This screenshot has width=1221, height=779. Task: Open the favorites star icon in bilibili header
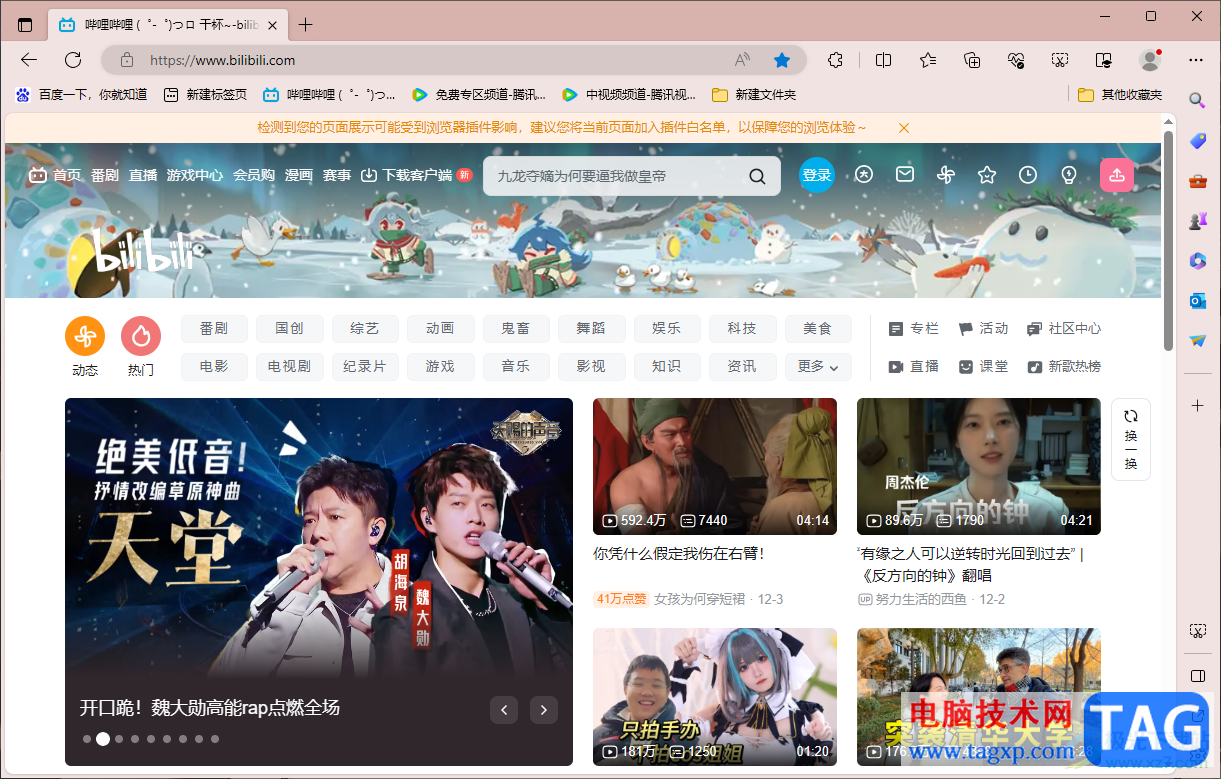(x=987, y=175)
